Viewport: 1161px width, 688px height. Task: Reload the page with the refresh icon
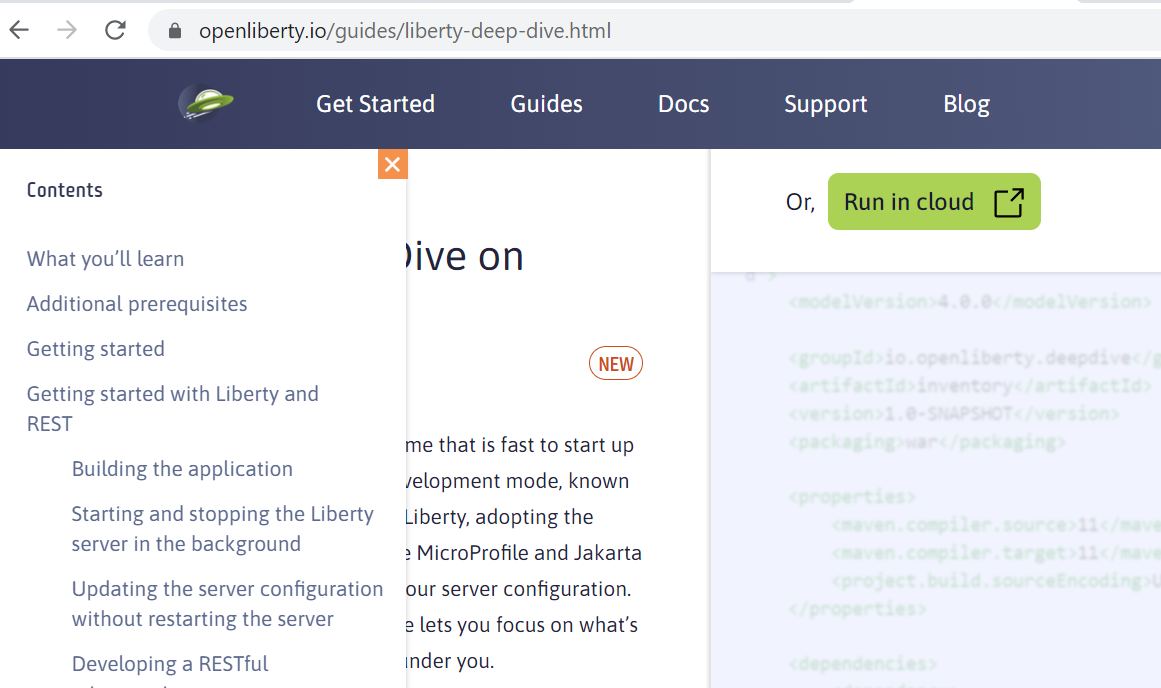pos(115,30)
